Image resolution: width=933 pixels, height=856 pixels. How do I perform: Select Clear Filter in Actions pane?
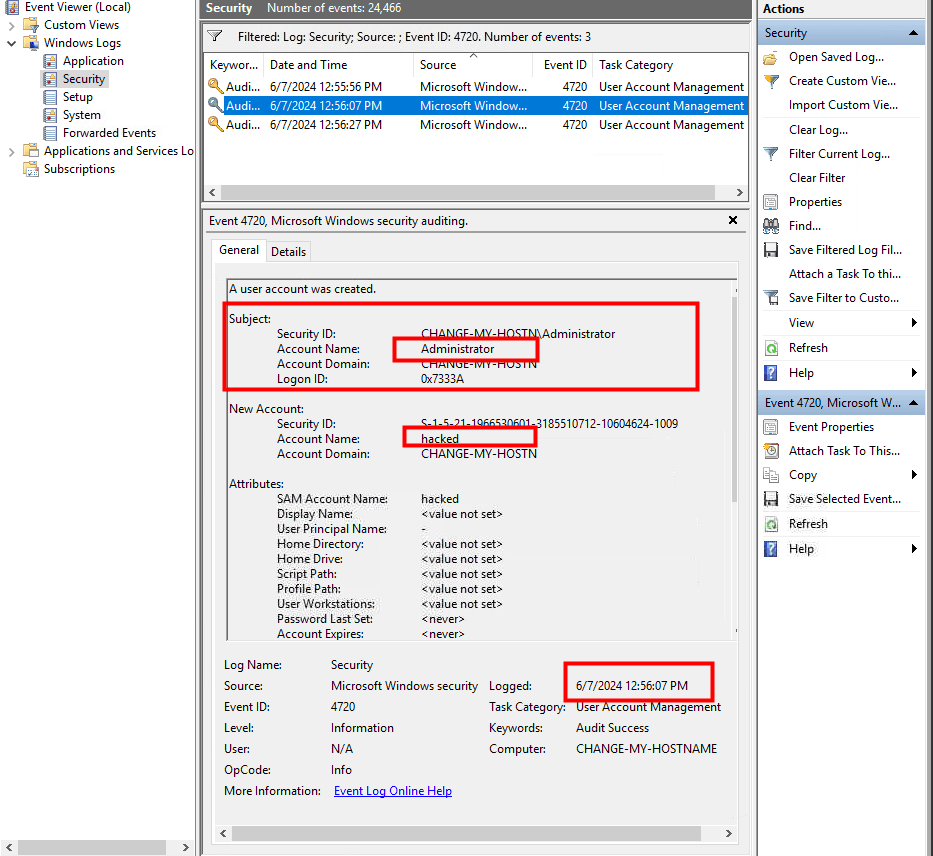click(817, 178)
